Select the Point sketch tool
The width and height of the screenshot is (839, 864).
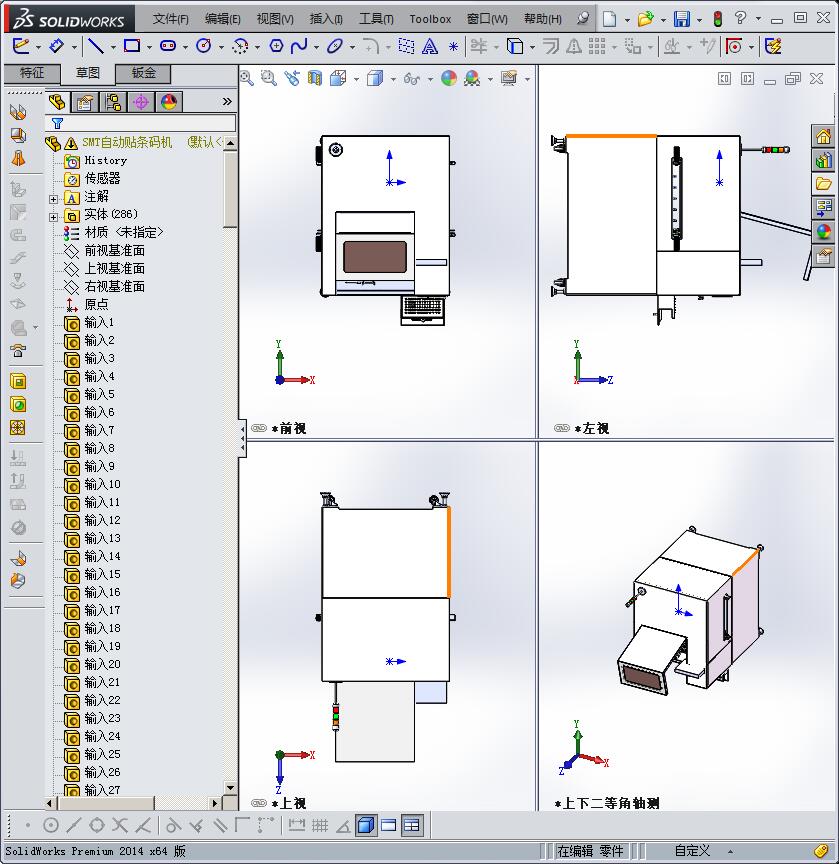453,47
